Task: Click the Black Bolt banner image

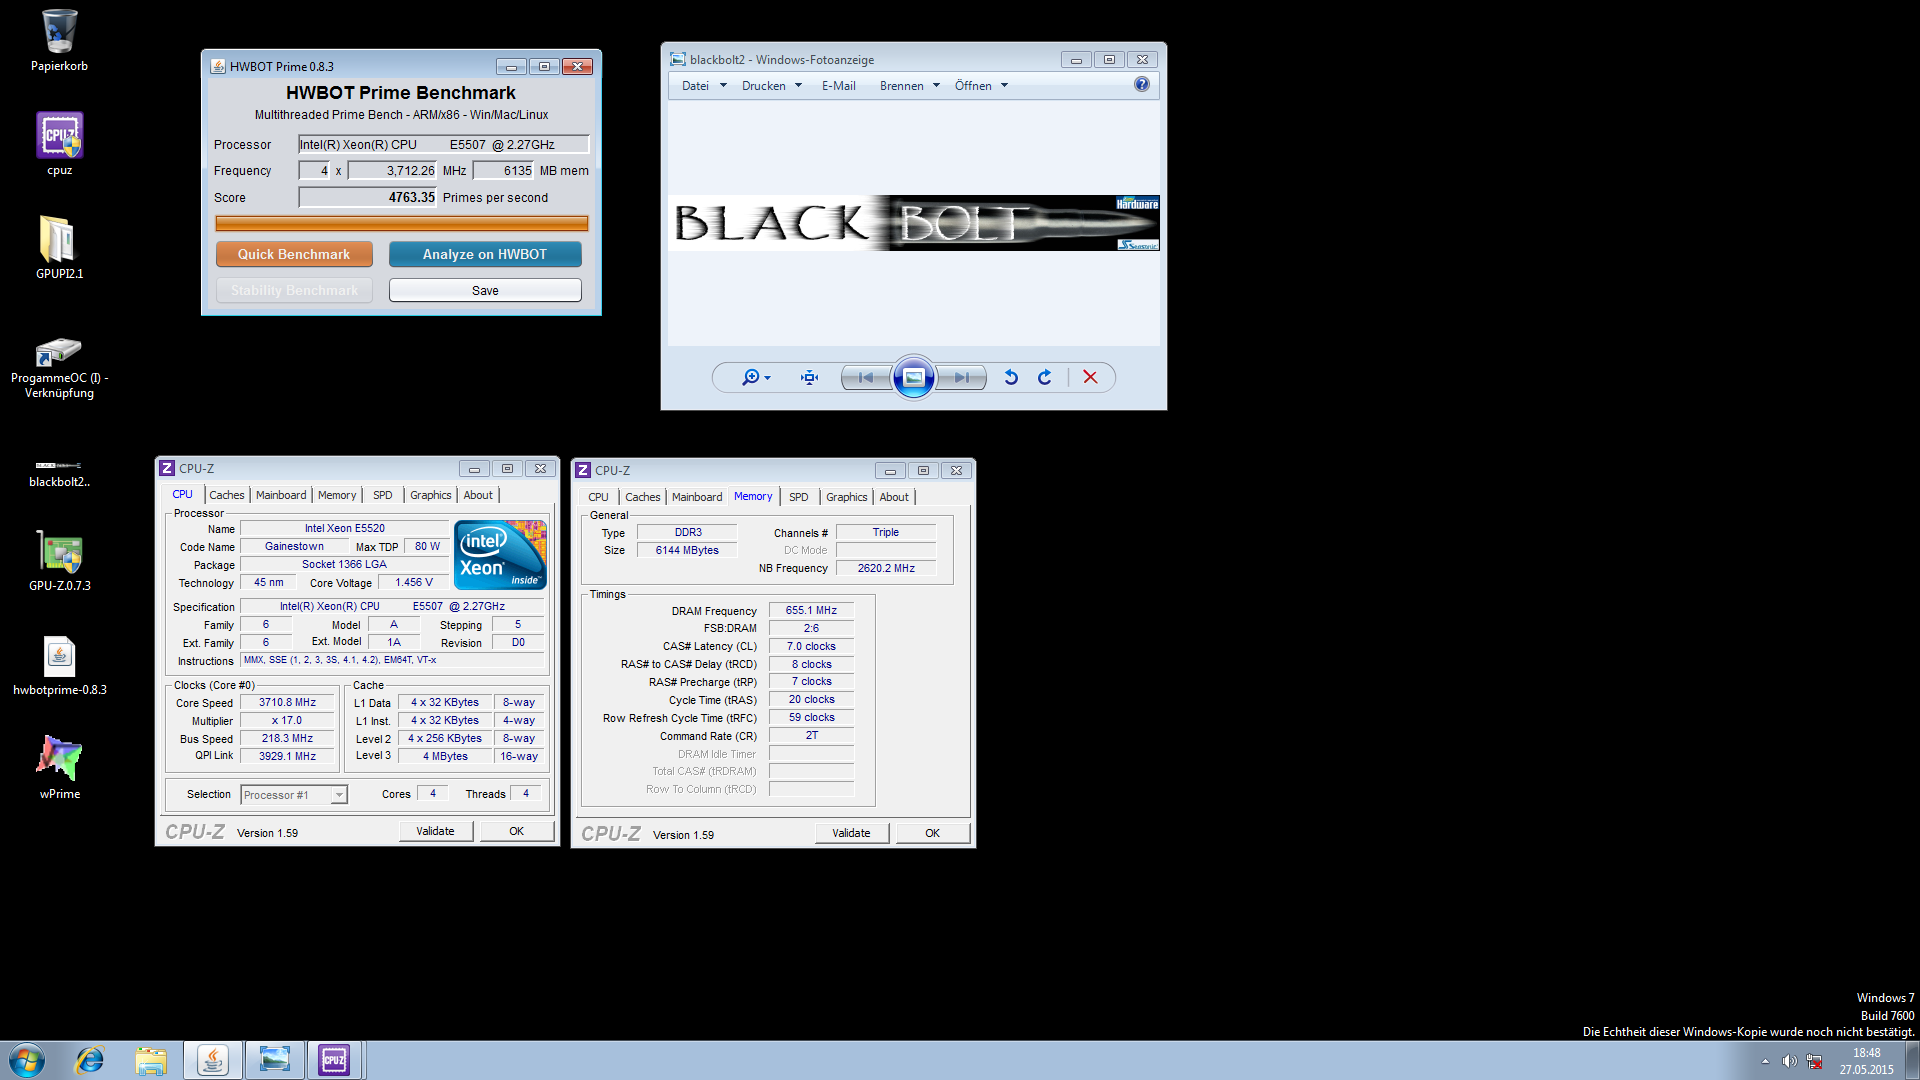Action: pos(914,222)
